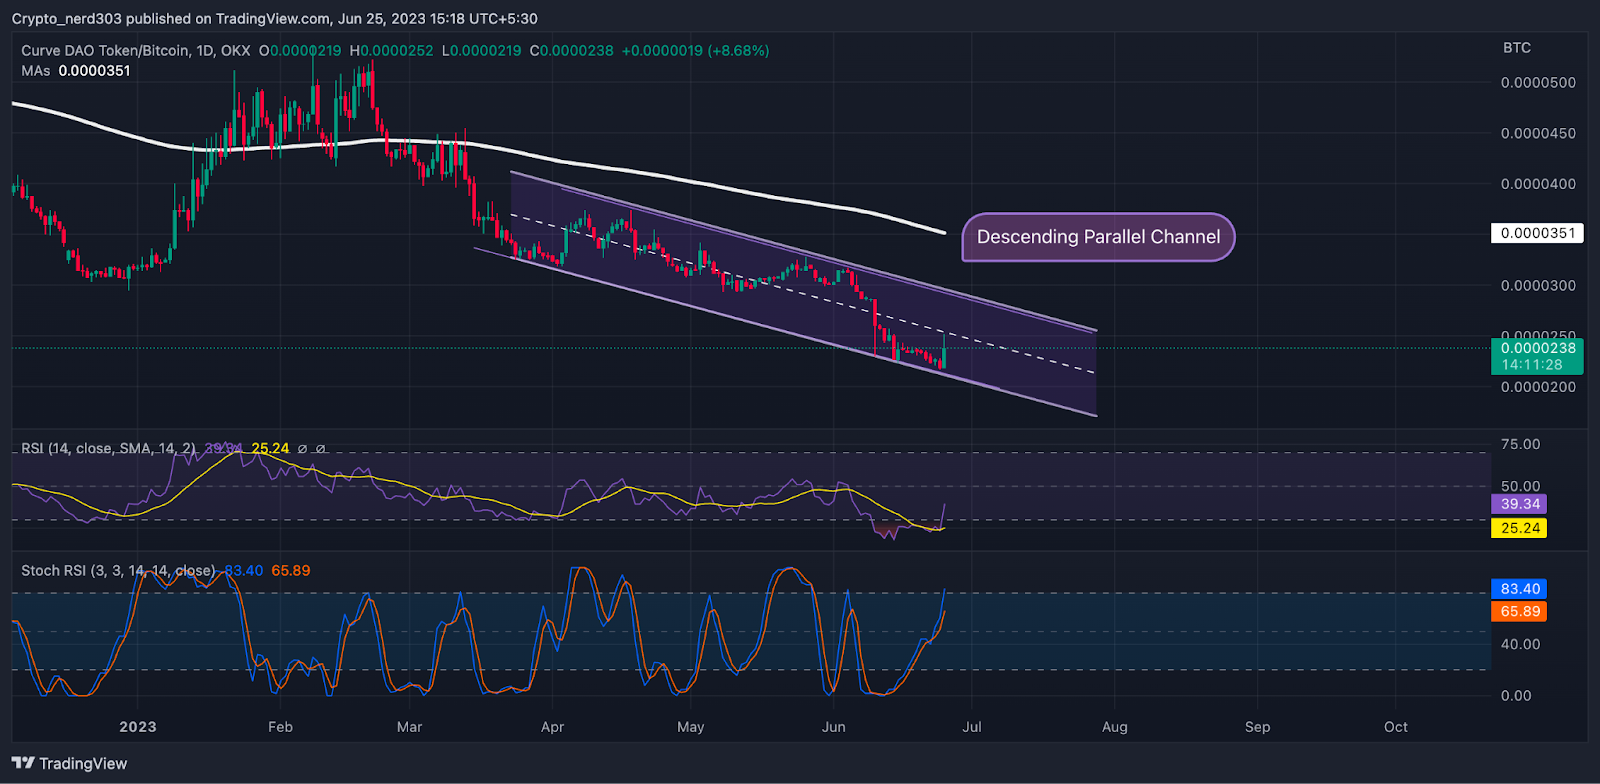Screen dimensions: 1600x784
Task: Click the Stoch RSI legend value 65.89
Action: 291,570
